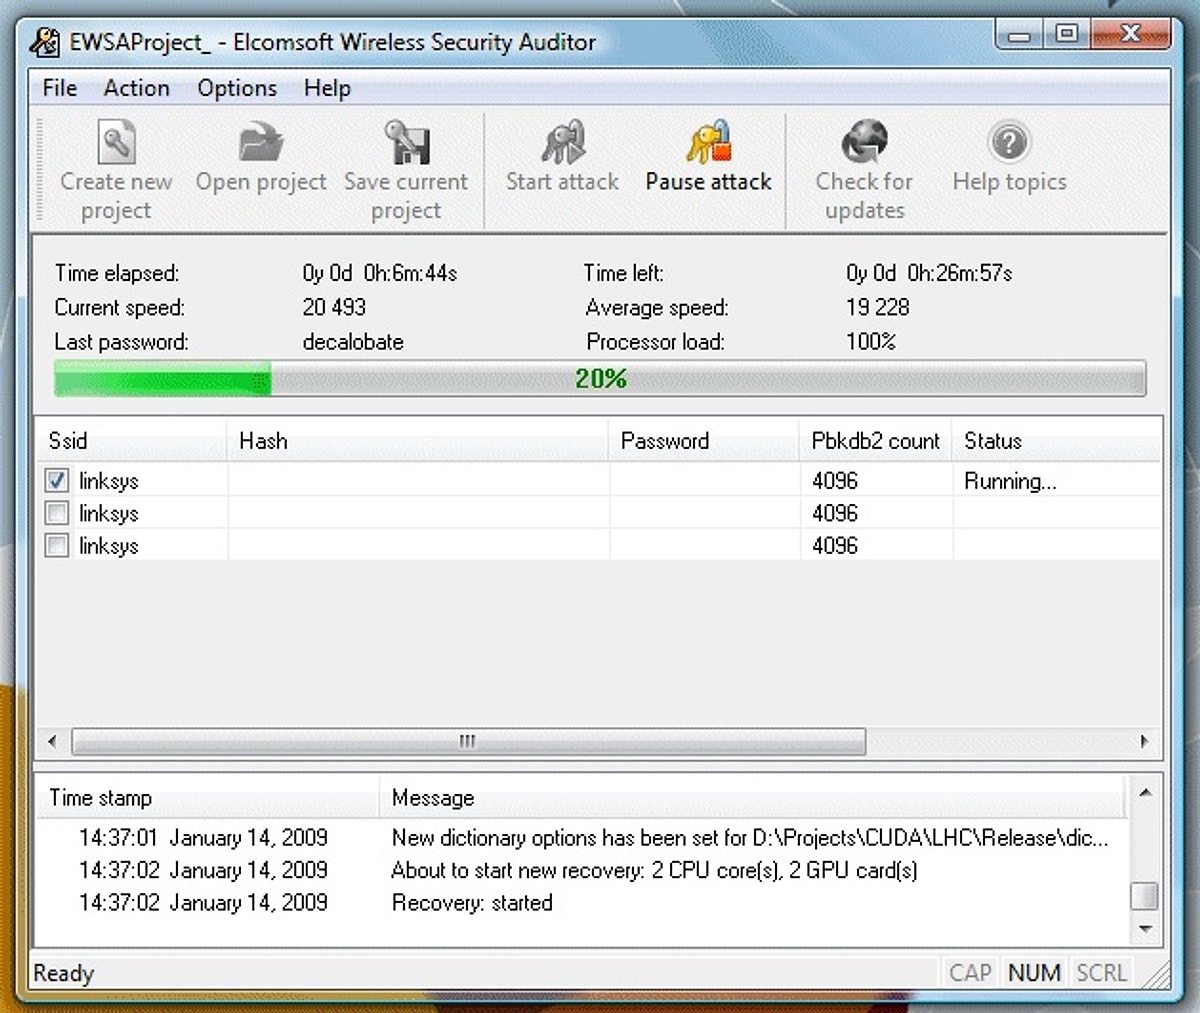Screen dimensions: 1200x1013
Task: Click the Create new project icon
Action: tap(116, 143)
